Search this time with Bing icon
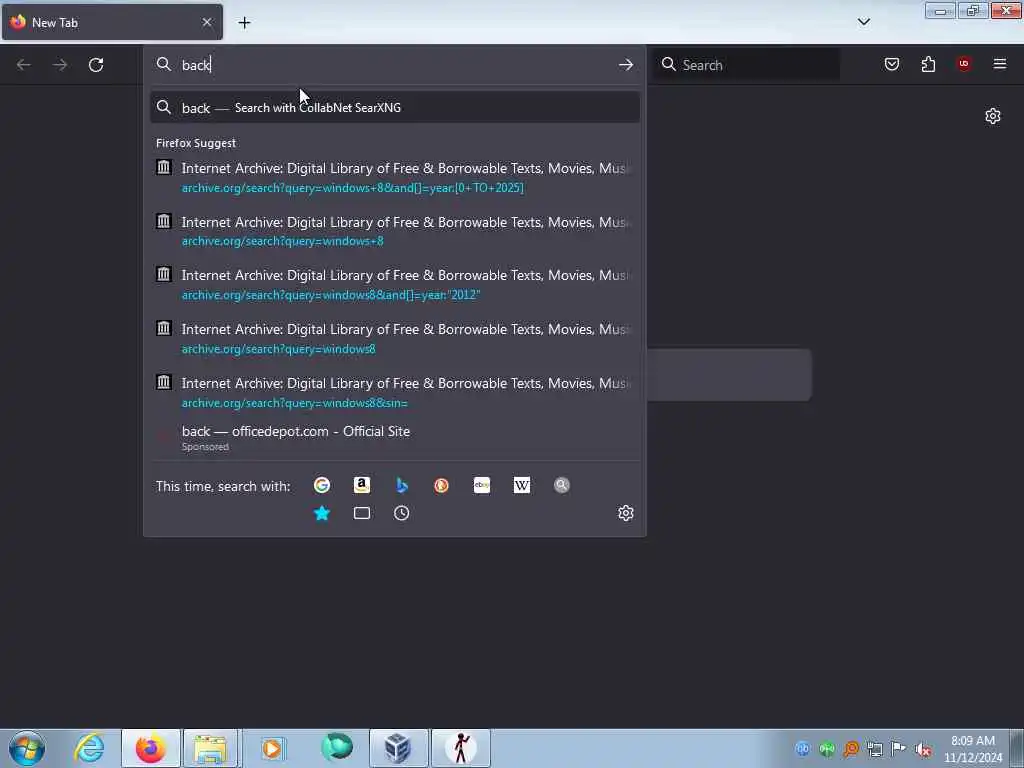Screen dimensions: 1024x768 [x=402, y=485]
